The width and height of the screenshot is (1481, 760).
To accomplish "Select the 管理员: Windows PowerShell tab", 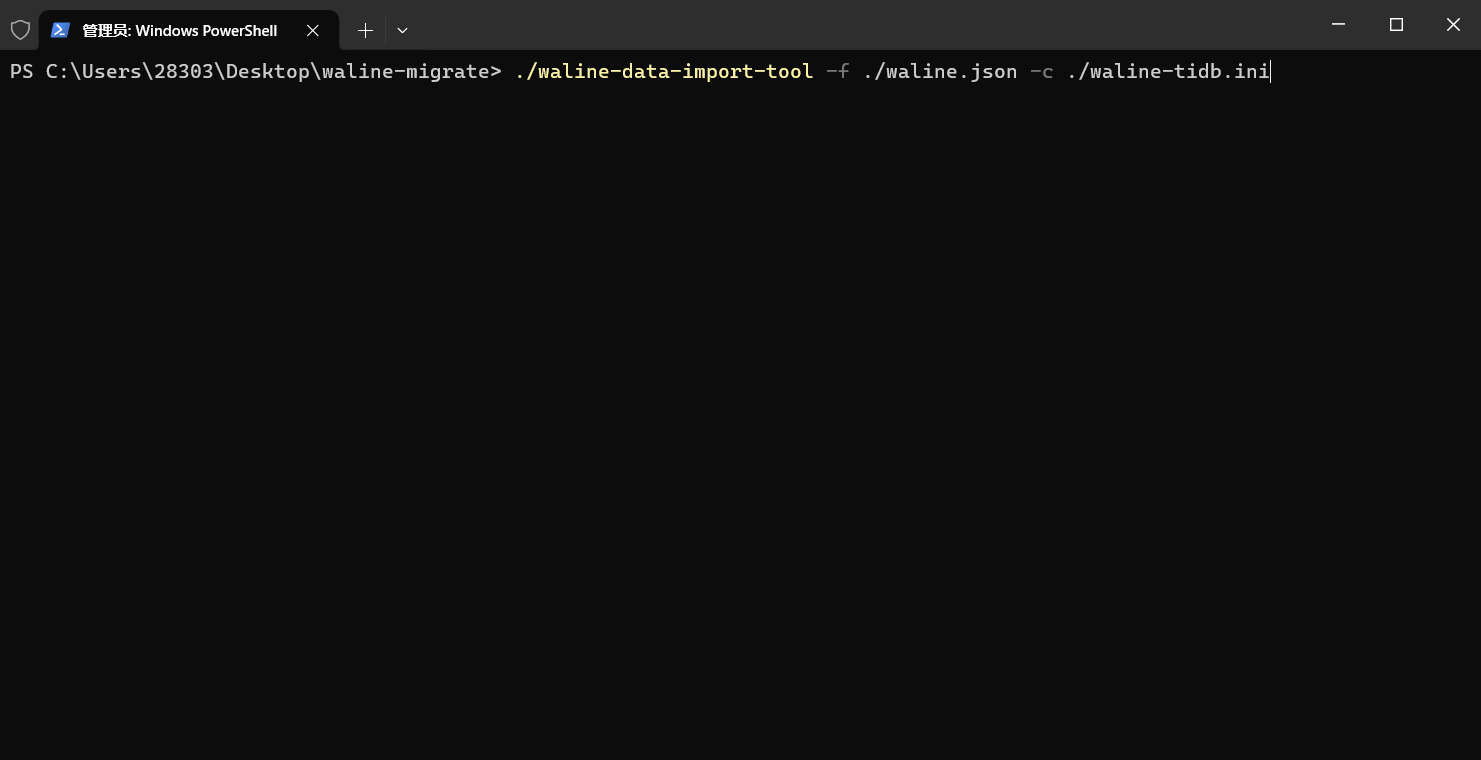I will pyautogui.click(x=189, y=30).
